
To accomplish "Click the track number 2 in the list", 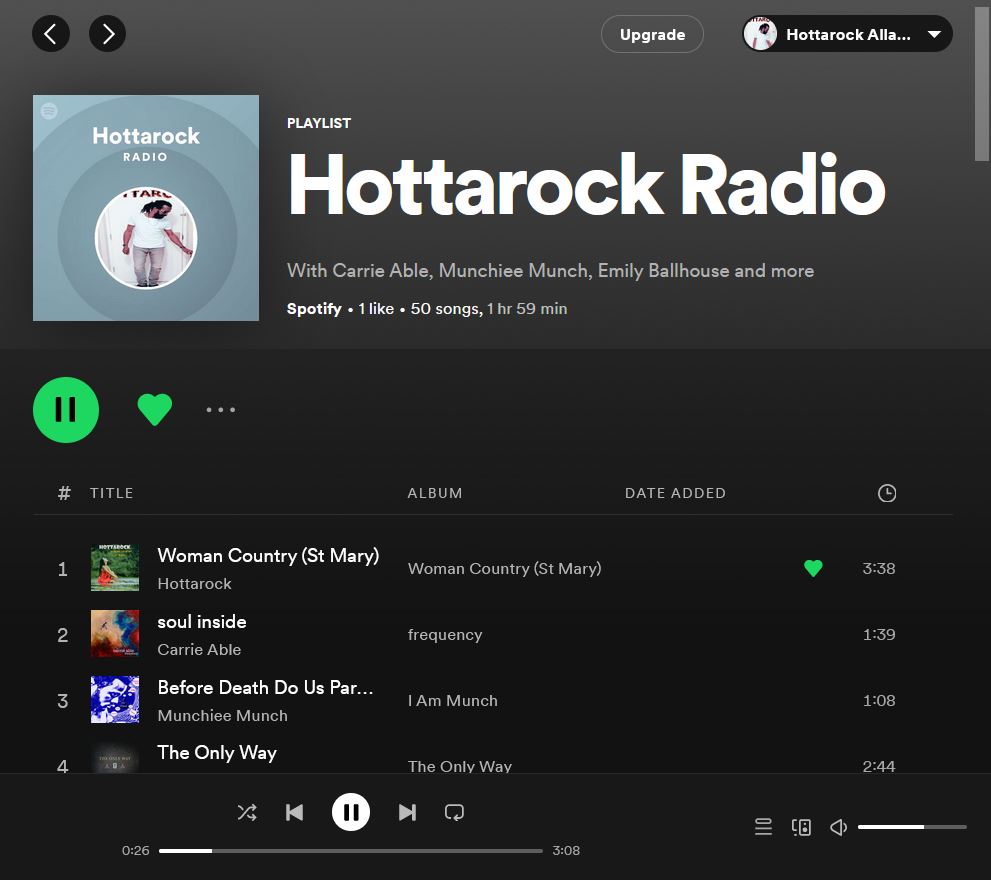I will 63,635.
